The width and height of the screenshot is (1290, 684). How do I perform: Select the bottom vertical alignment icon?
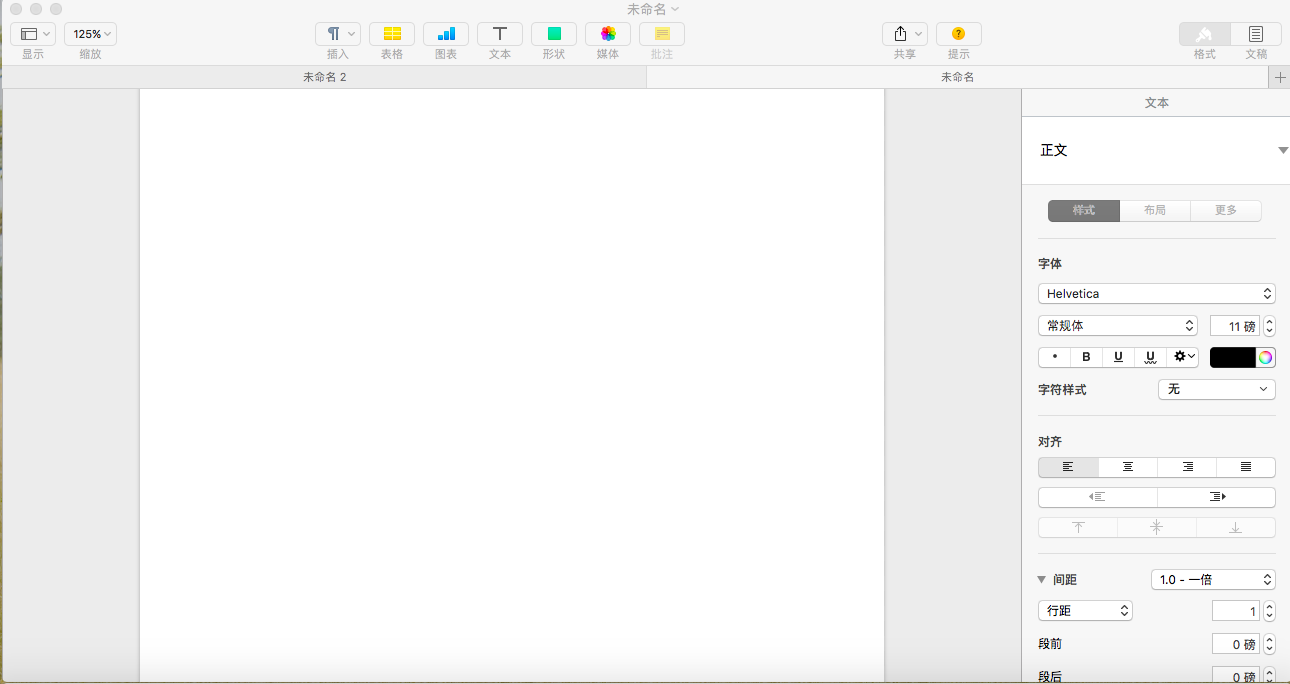click(x=1236, y=527)
